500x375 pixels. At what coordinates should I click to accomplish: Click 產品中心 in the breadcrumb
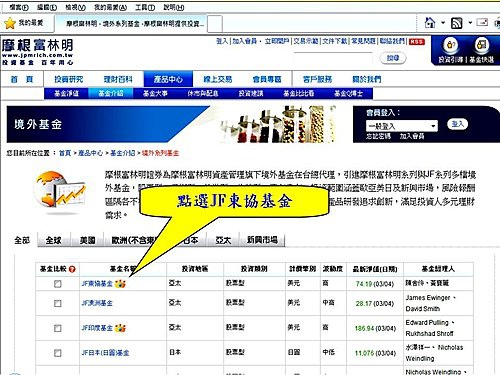(90, 153)
